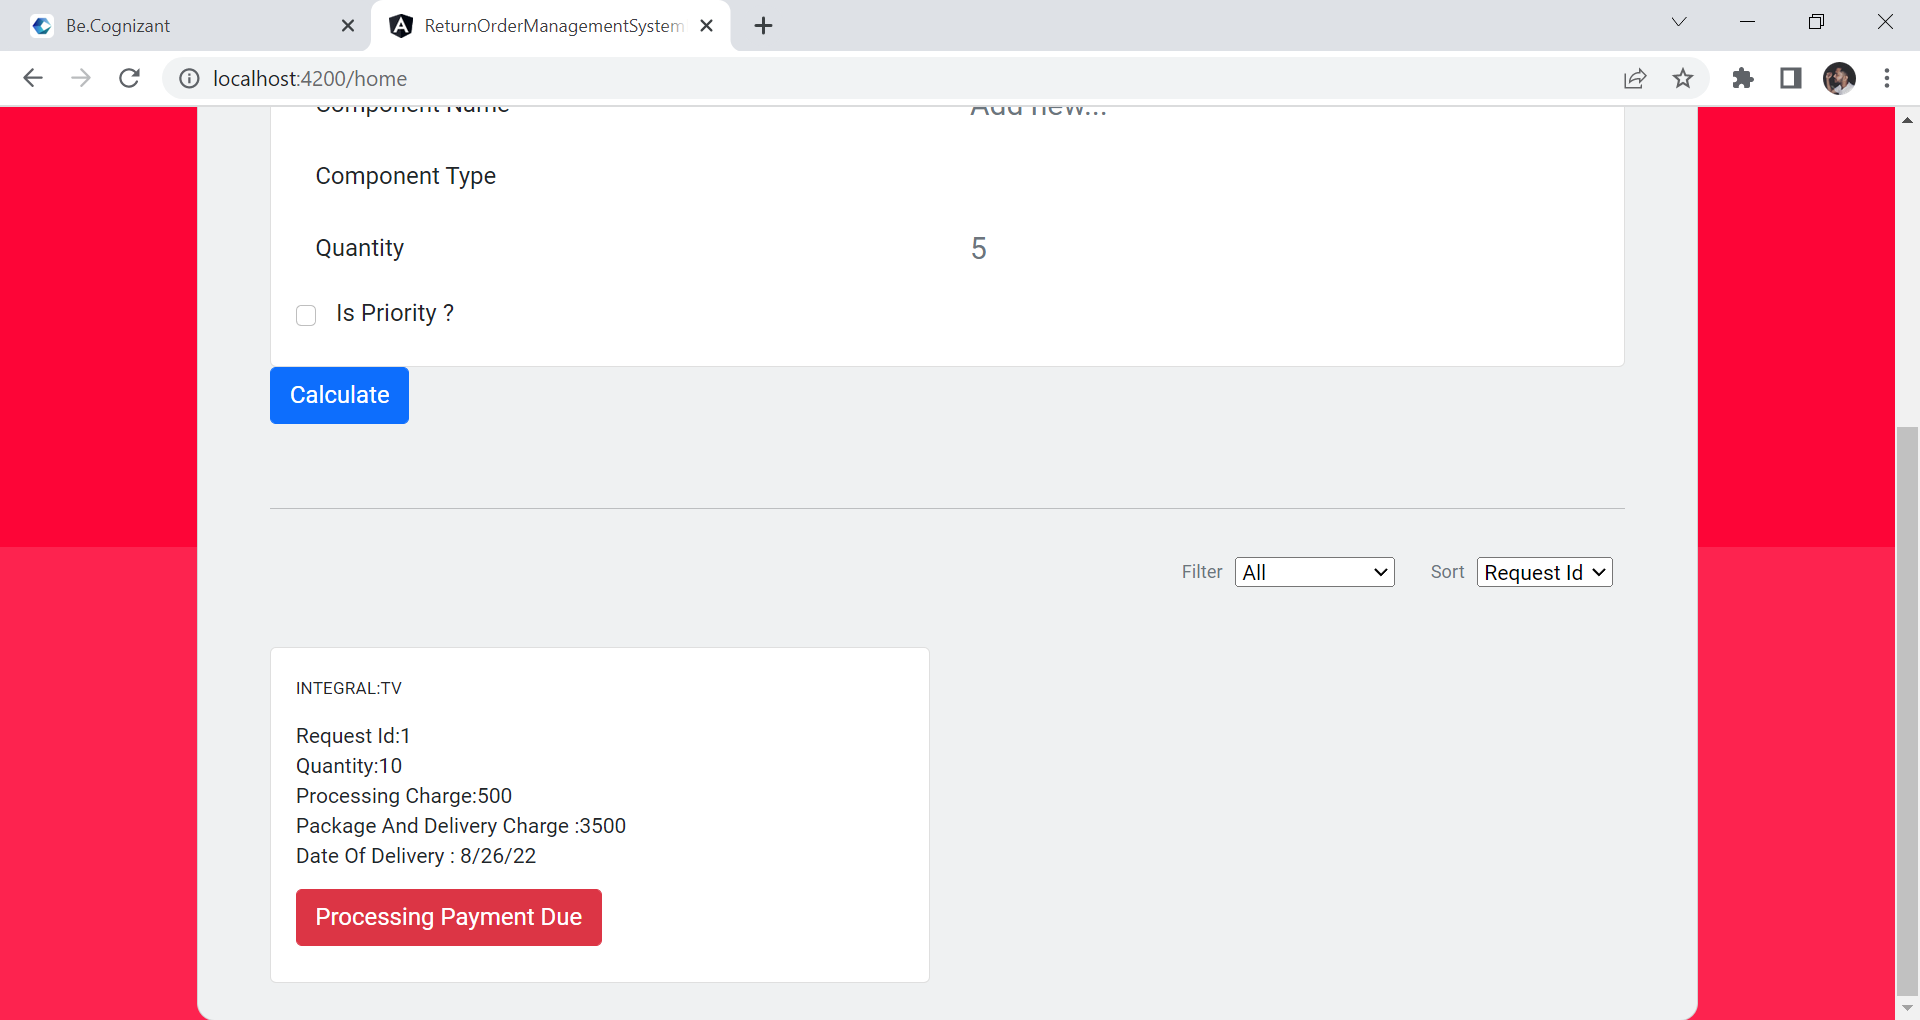This screenshot has height=1020, width=1920.
Task: Click the page vertical scrollbar thumb
Action: tap(1907, 710)
